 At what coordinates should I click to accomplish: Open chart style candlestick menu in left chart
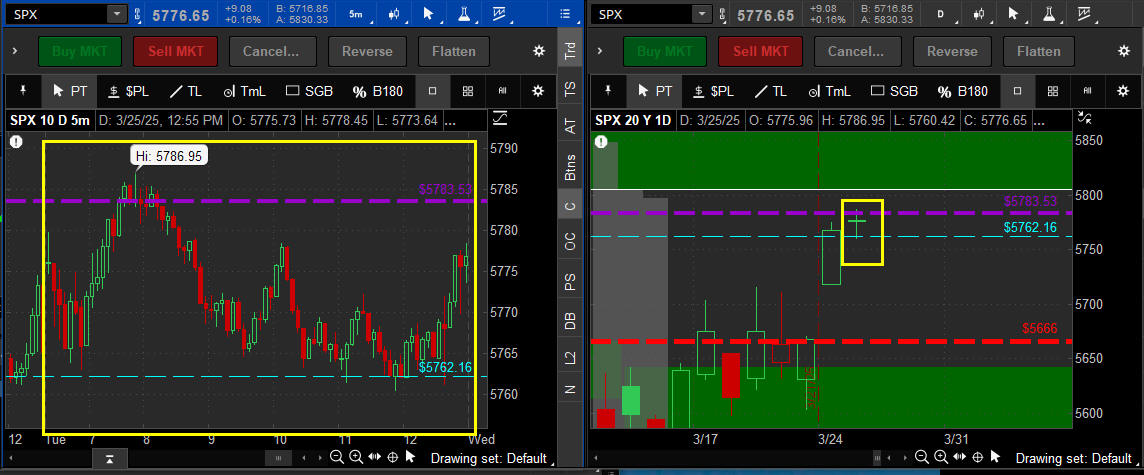click(395, 14)
